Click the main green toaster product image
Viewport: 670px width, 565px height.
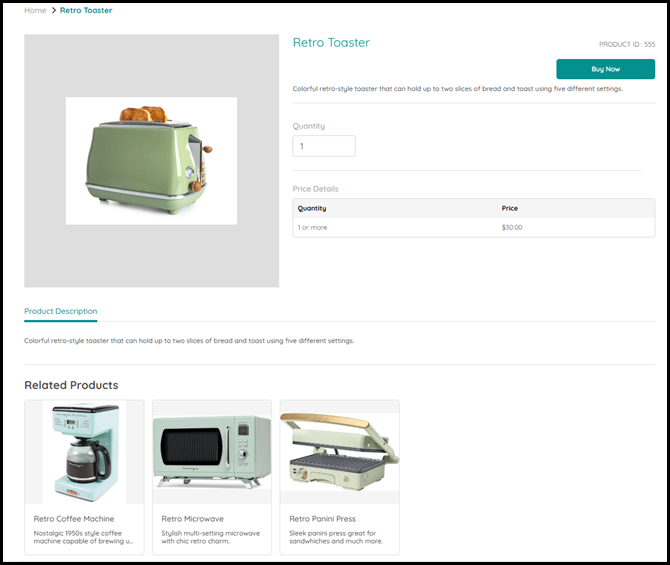[x=151, y=160]
